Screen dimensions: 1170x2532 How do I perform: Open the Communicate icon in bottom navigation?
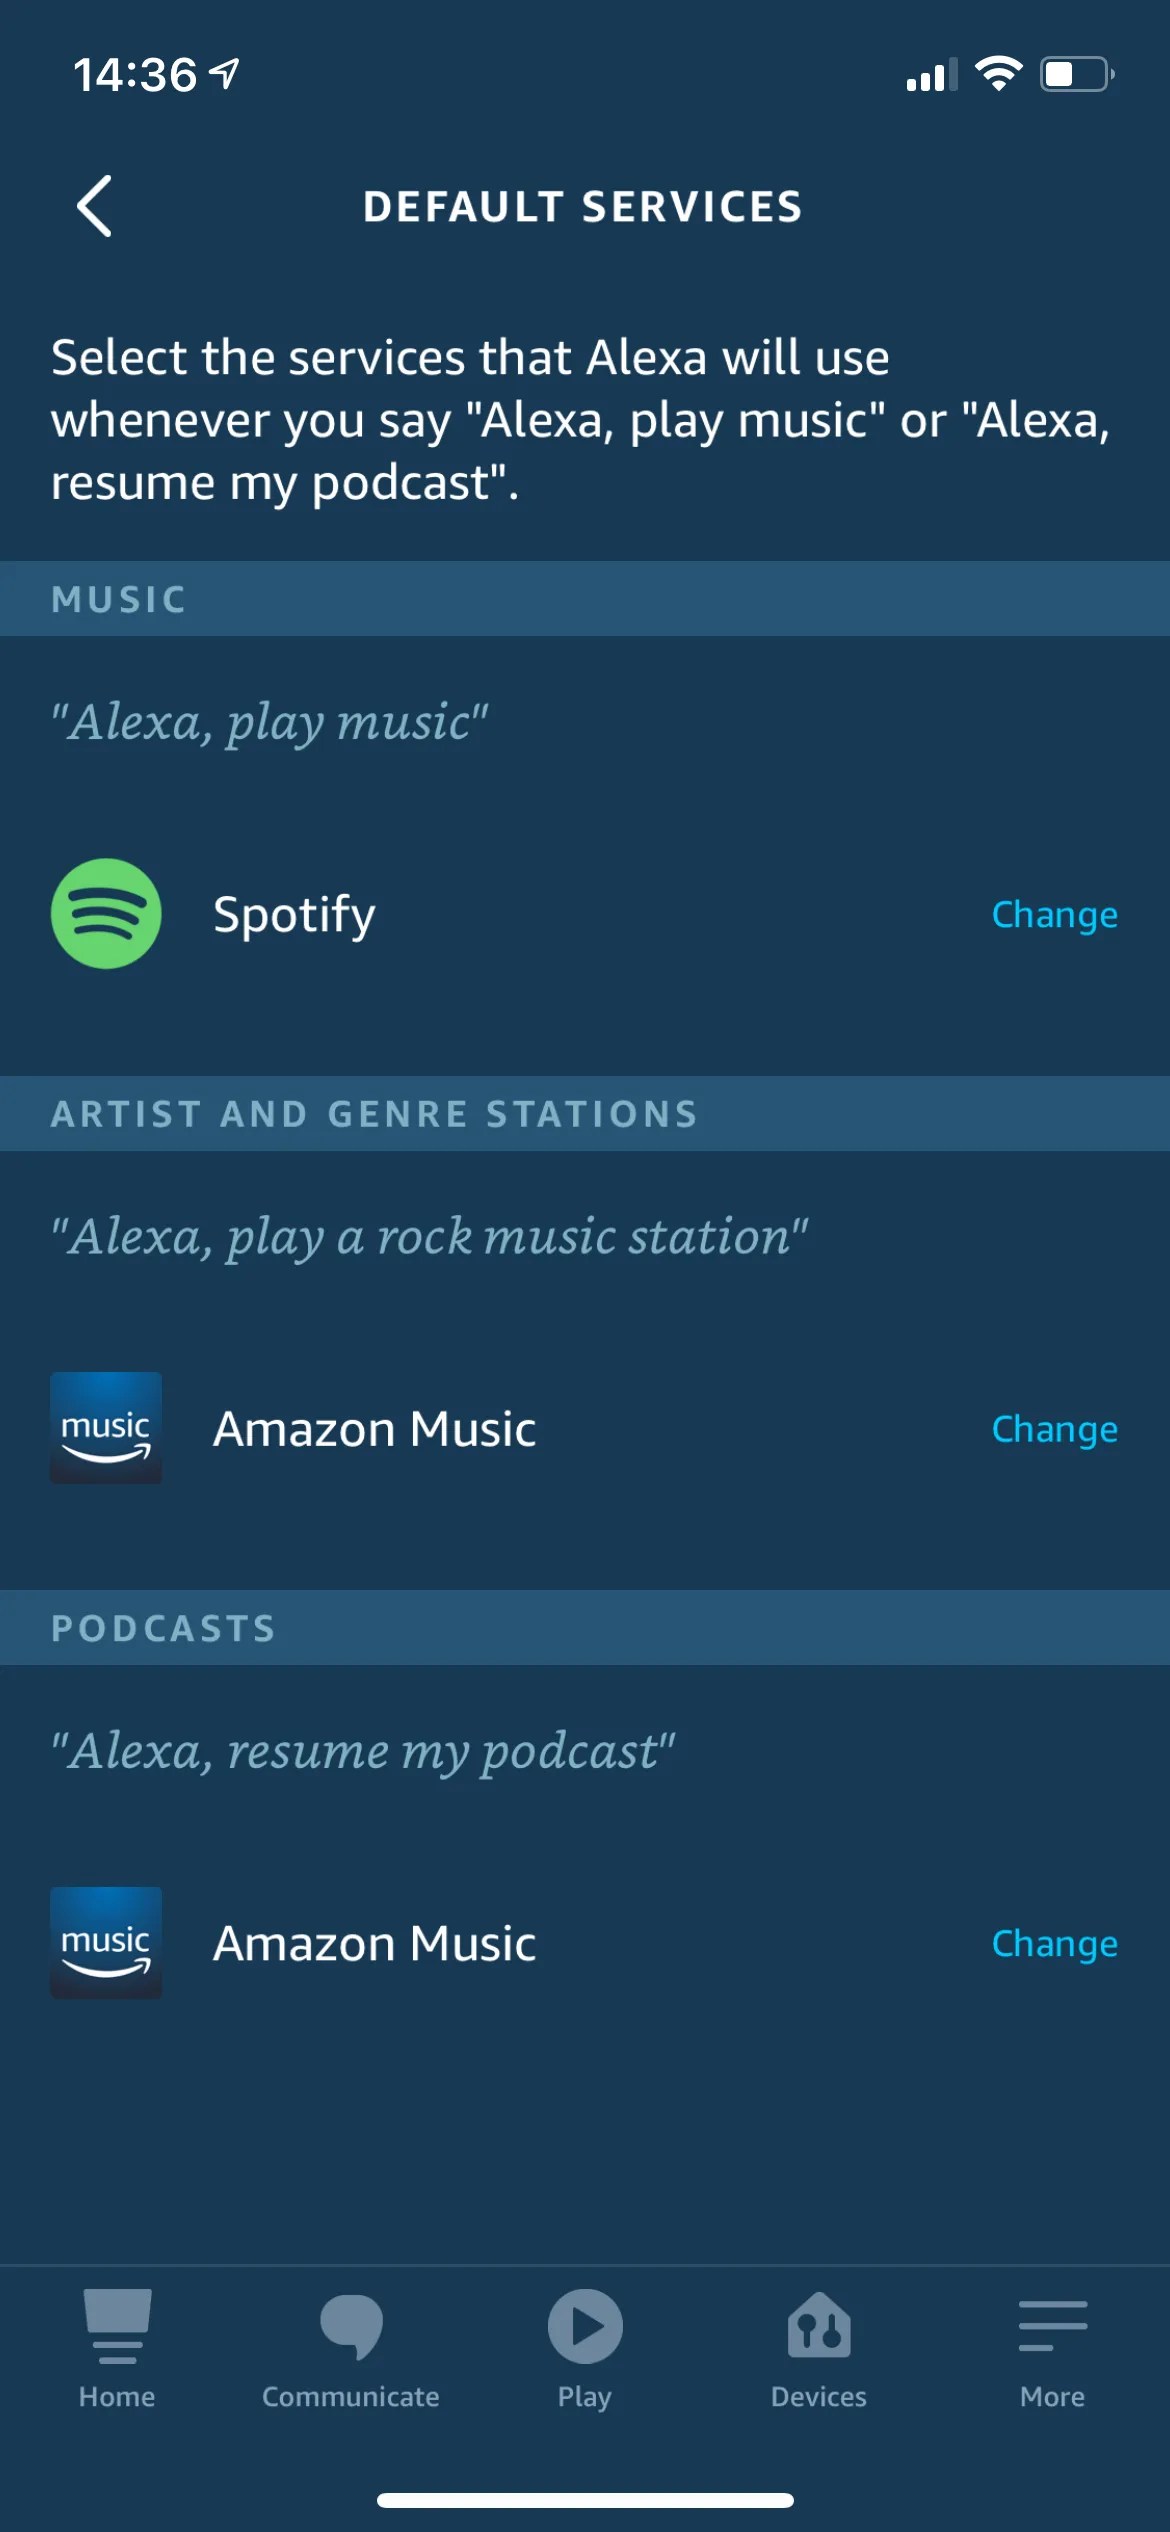tap(352, 2325)
